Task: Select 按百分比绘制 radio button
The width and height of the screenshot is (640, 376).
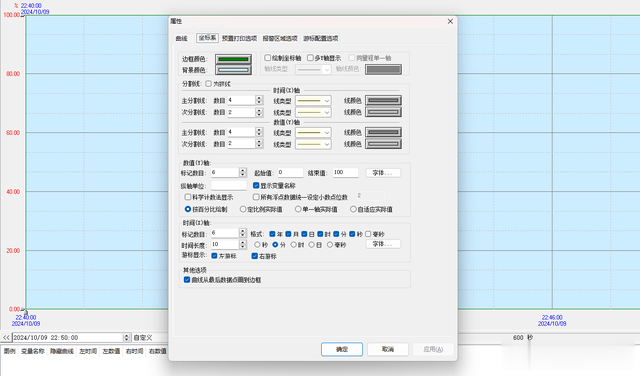Action: (x=188, y=209)
